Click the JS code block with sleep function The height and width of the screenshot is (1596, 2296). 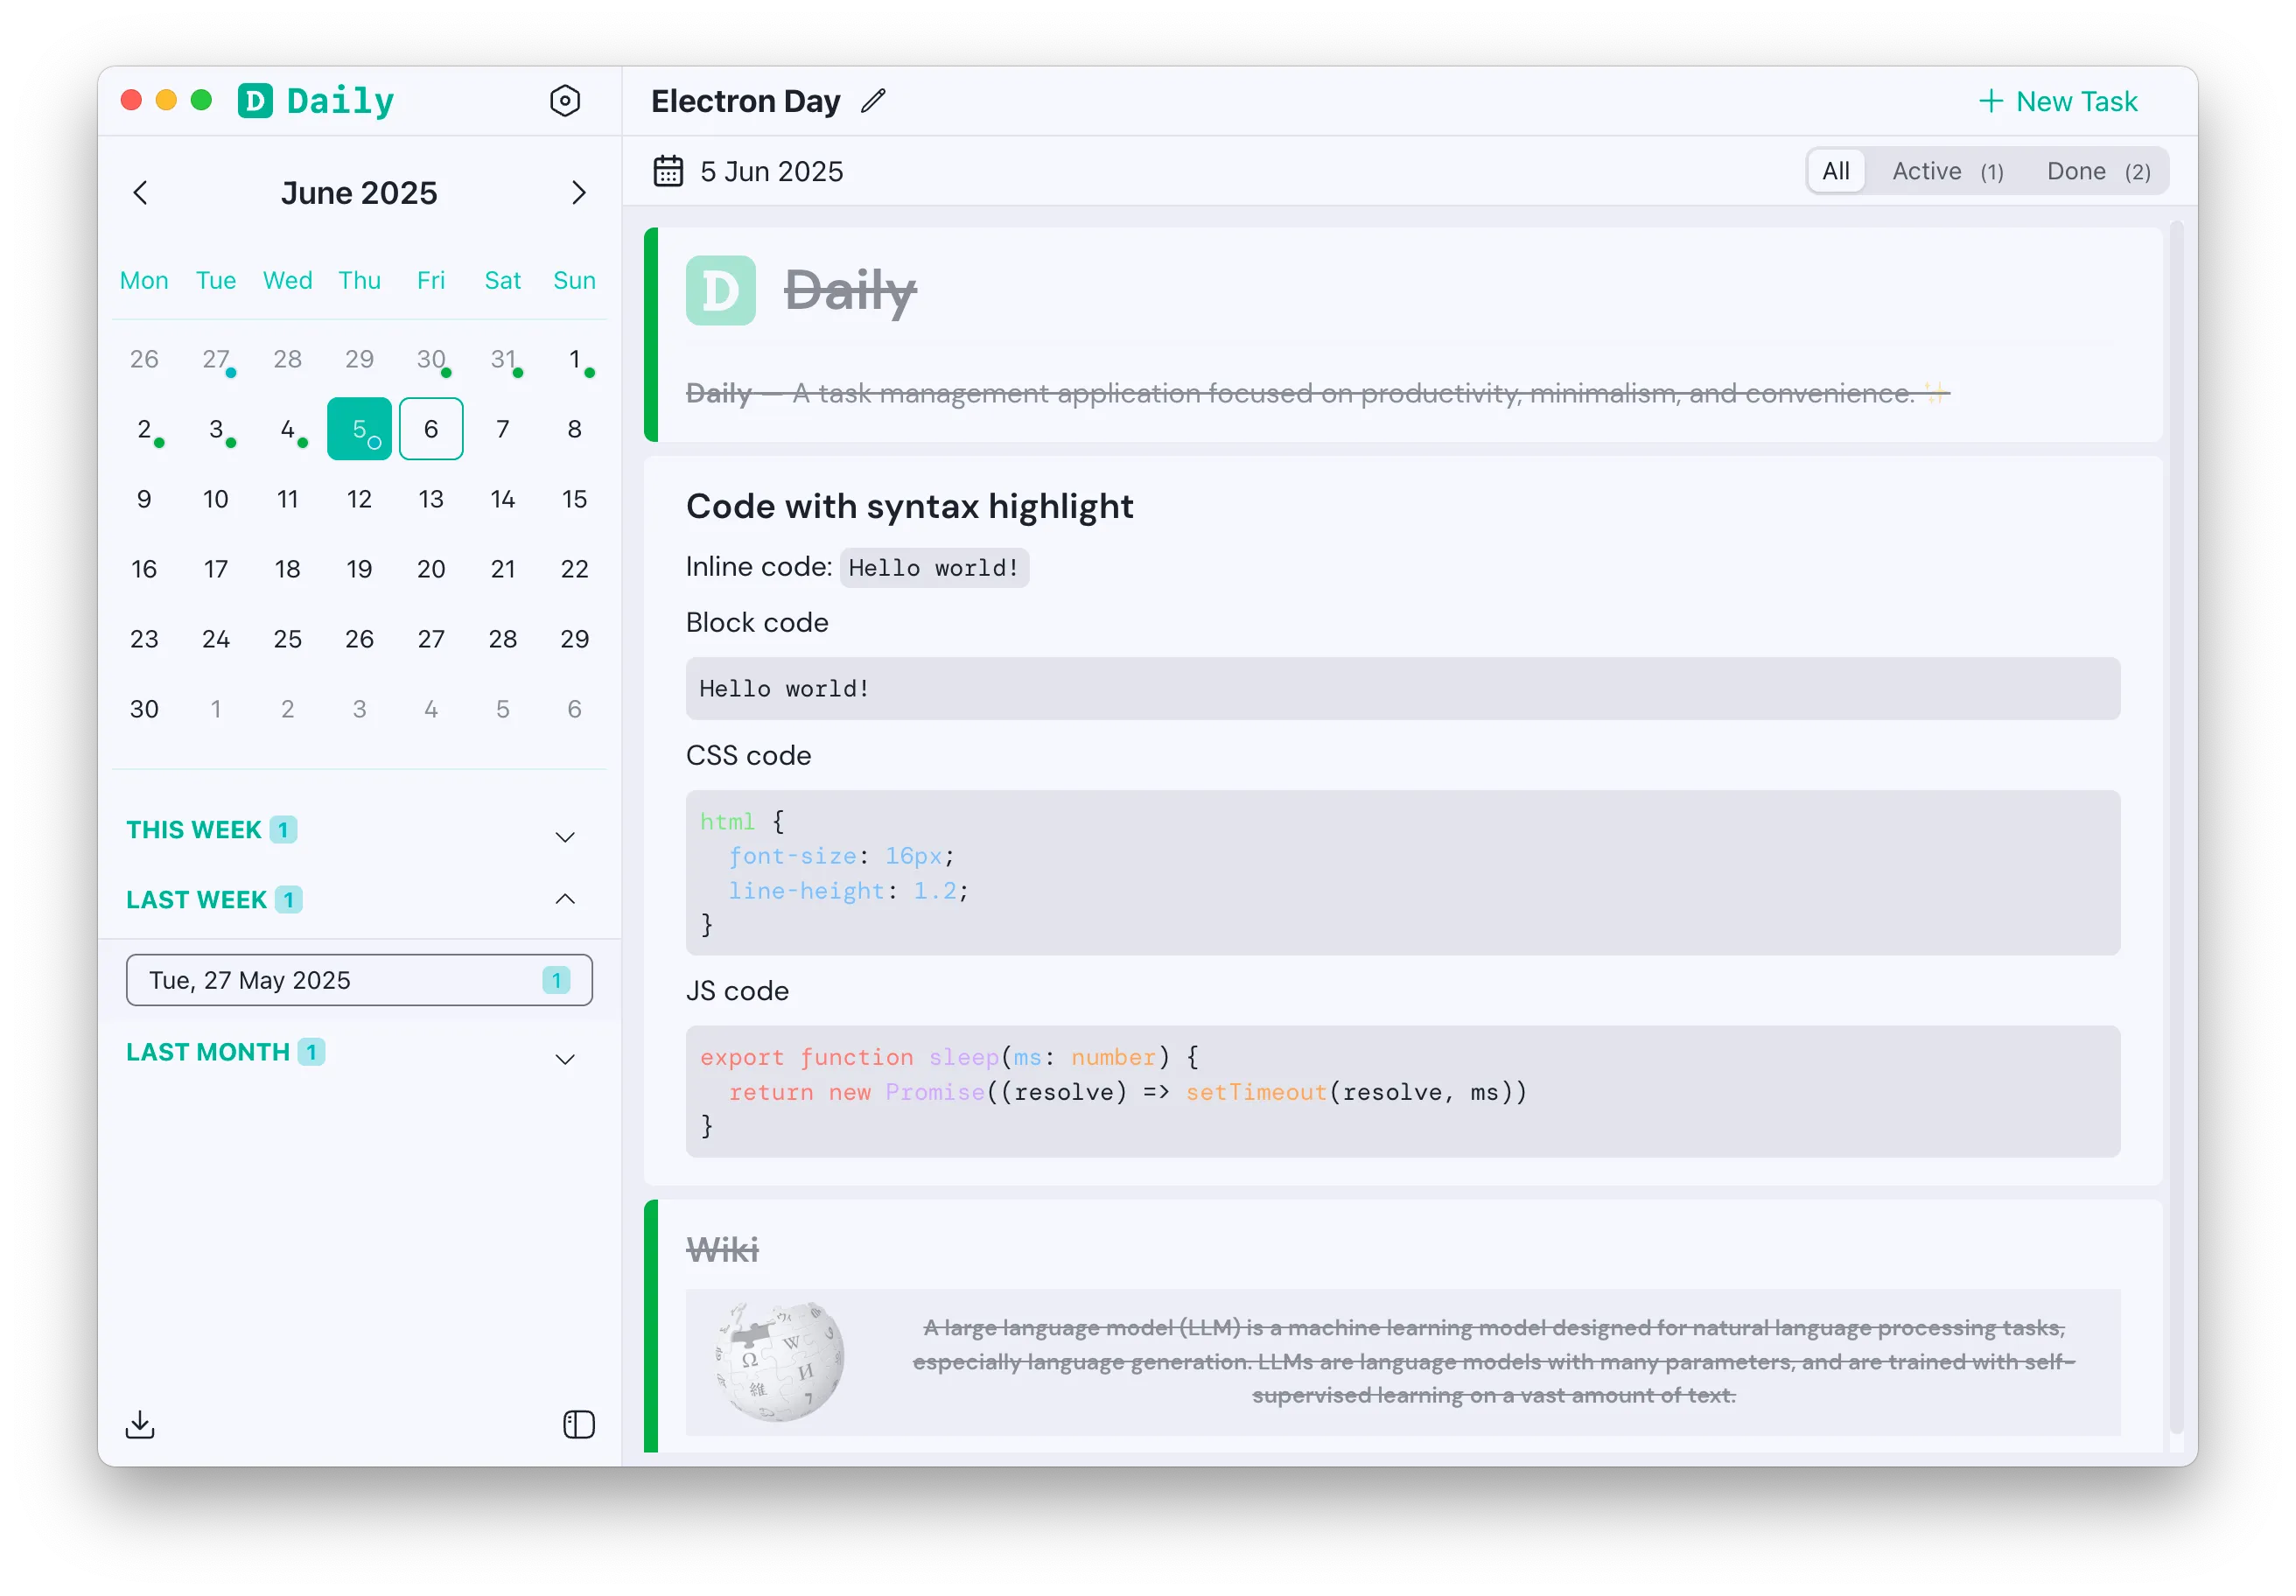(x=1403, y=1092)
